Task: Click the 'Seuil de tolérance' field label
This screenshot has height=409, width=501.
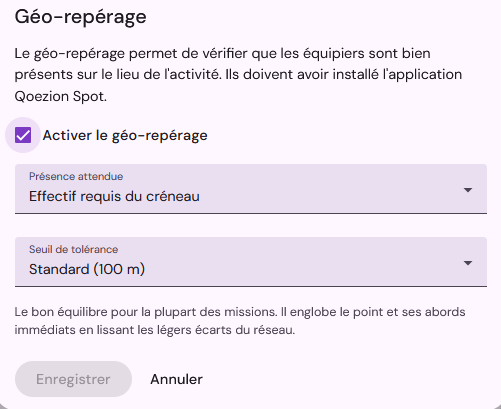Action: pyautogui.click(x=73, y=249)
